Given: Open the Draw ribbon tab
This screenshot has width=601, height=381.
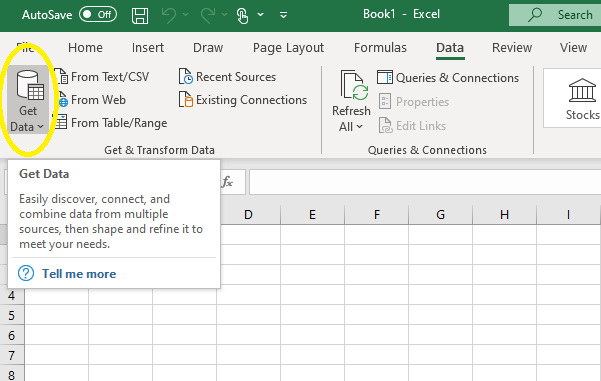Looking at the screenshot, I should [208, 48].
